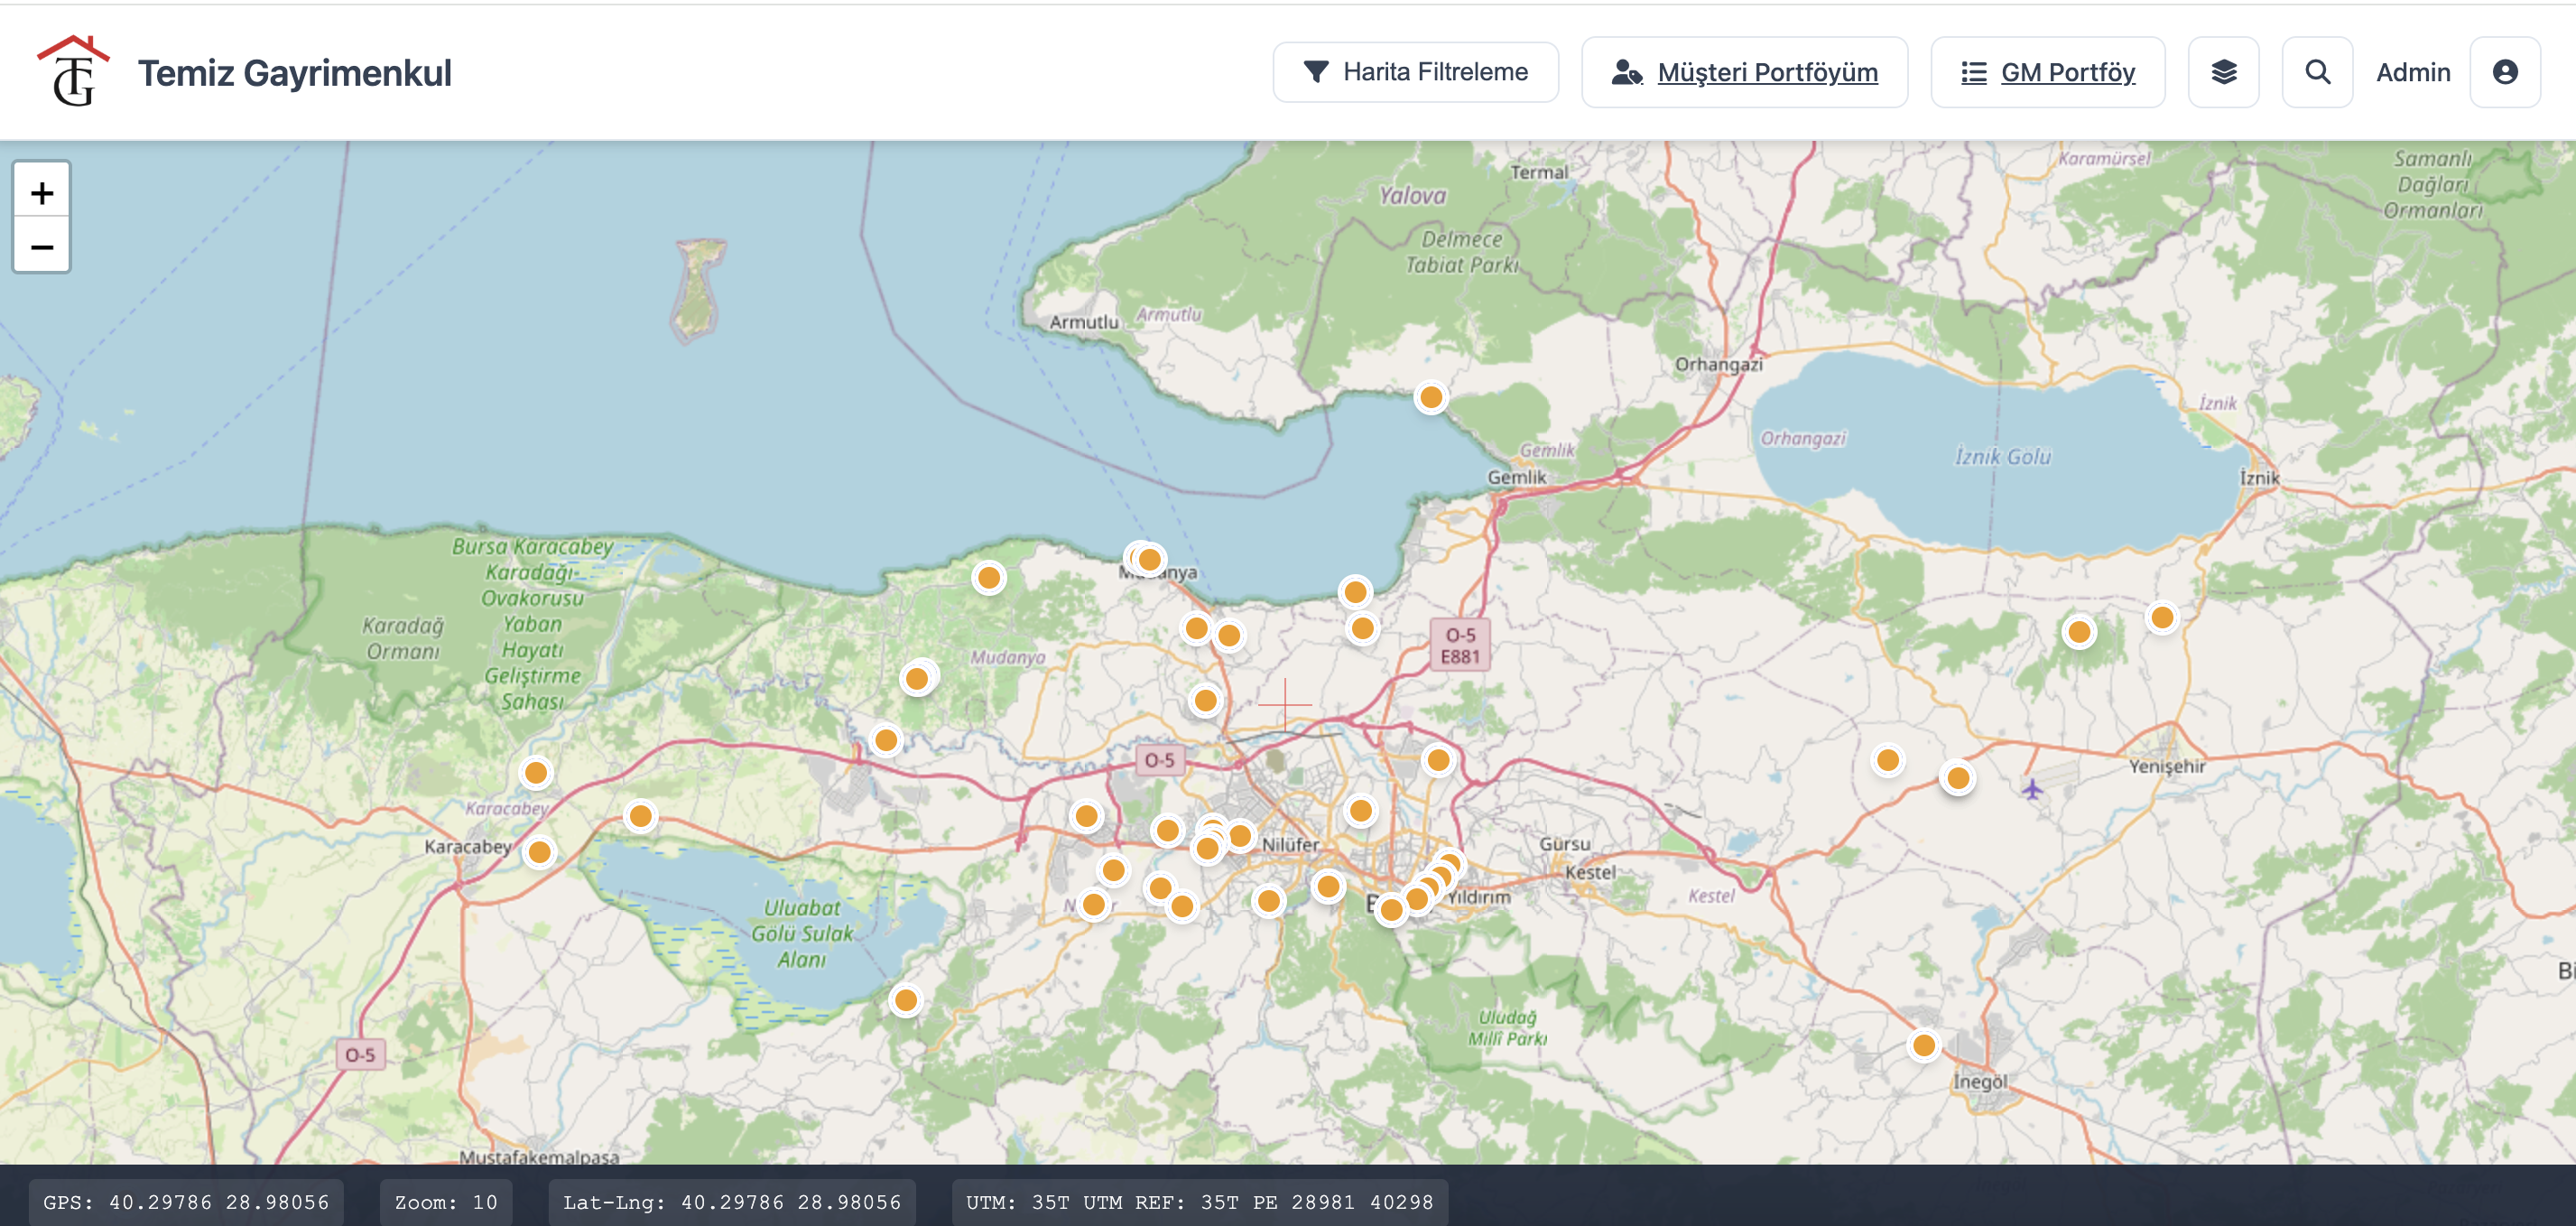The width and height of the screenshot is (2576, 1226).
Task: Open the map layers icon button
Action: coord(2223,72)
